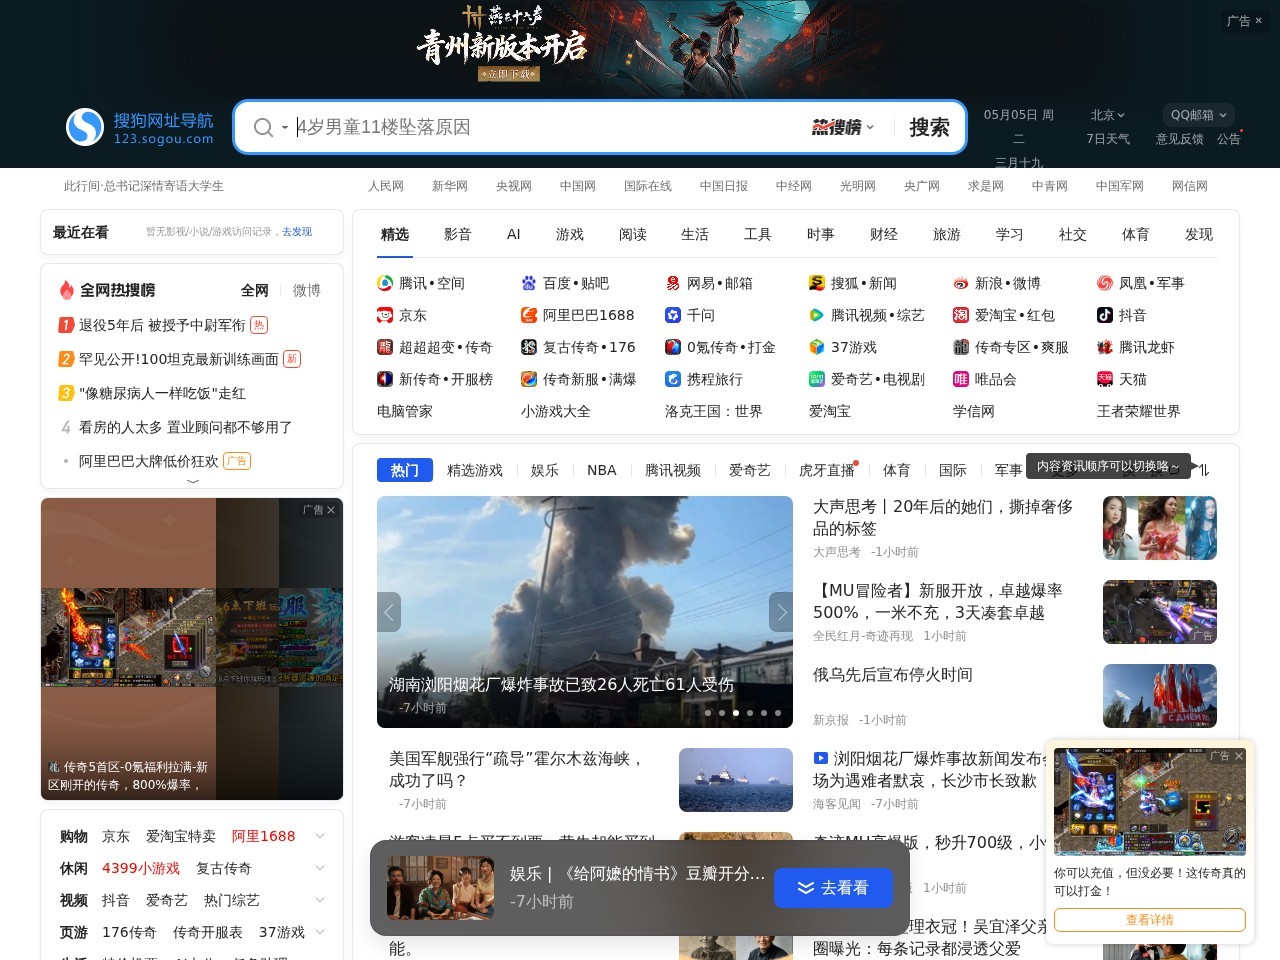1280x960 pixels.
Task: Open the 人民网 link
Action: 386,186
